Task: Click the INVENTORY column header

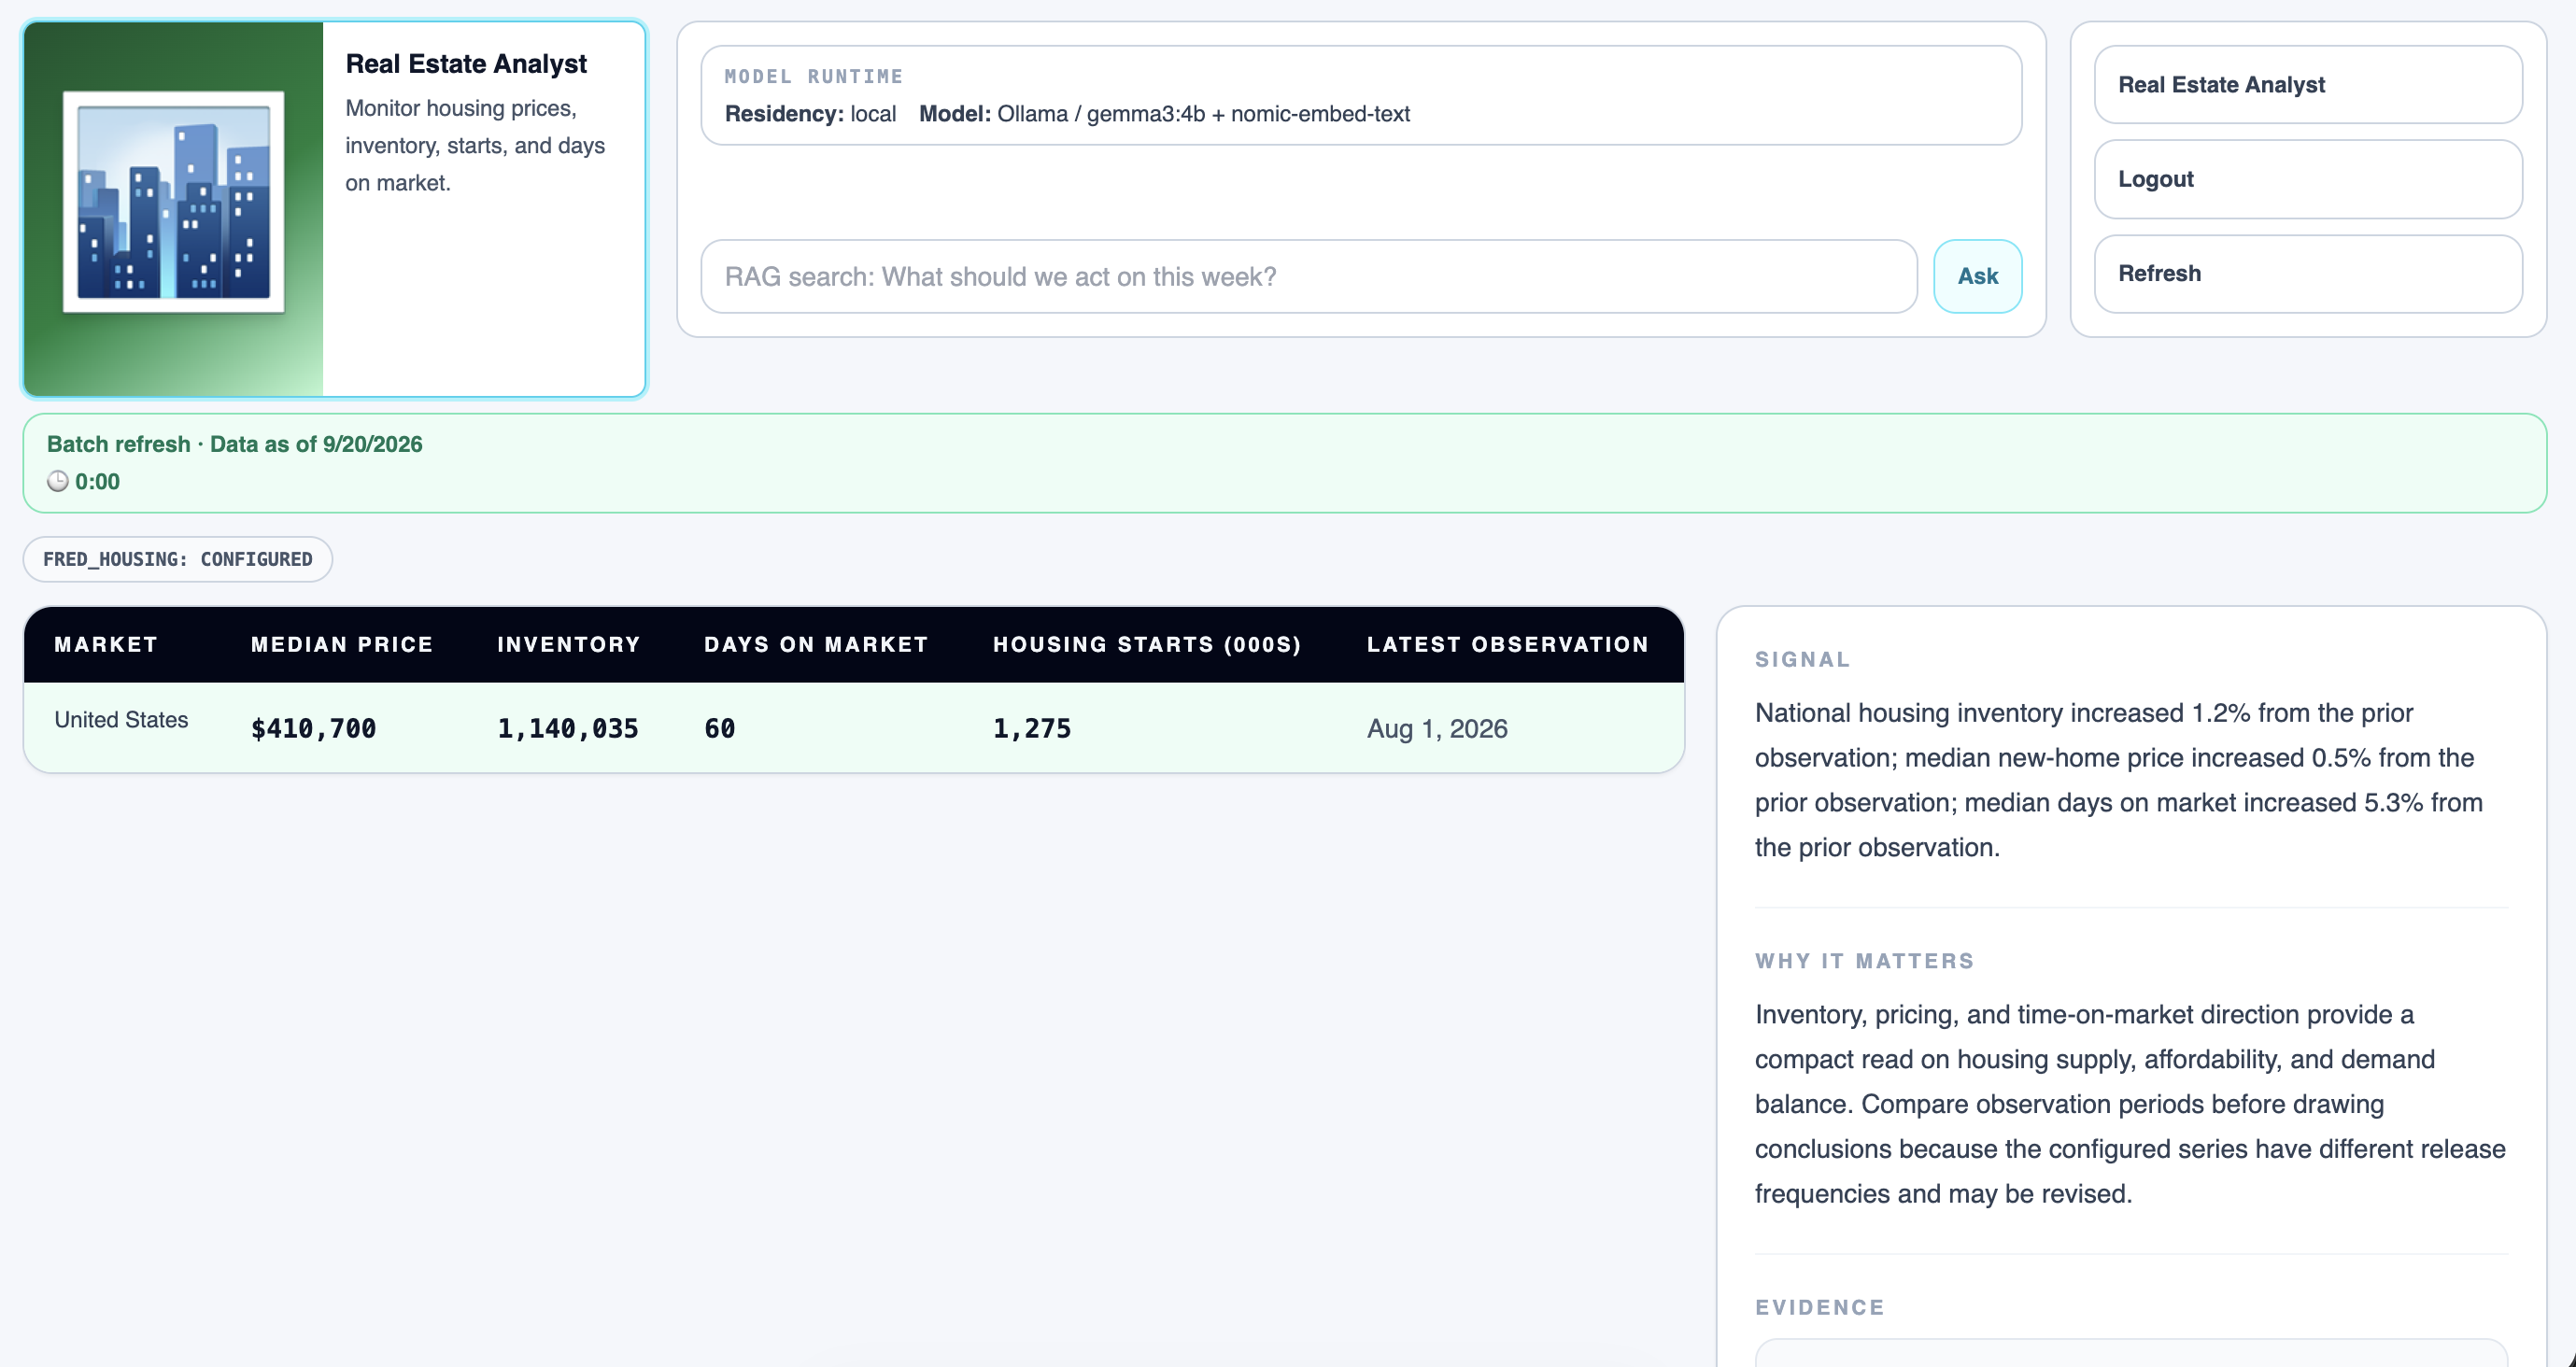Action: tap(569, 644)
